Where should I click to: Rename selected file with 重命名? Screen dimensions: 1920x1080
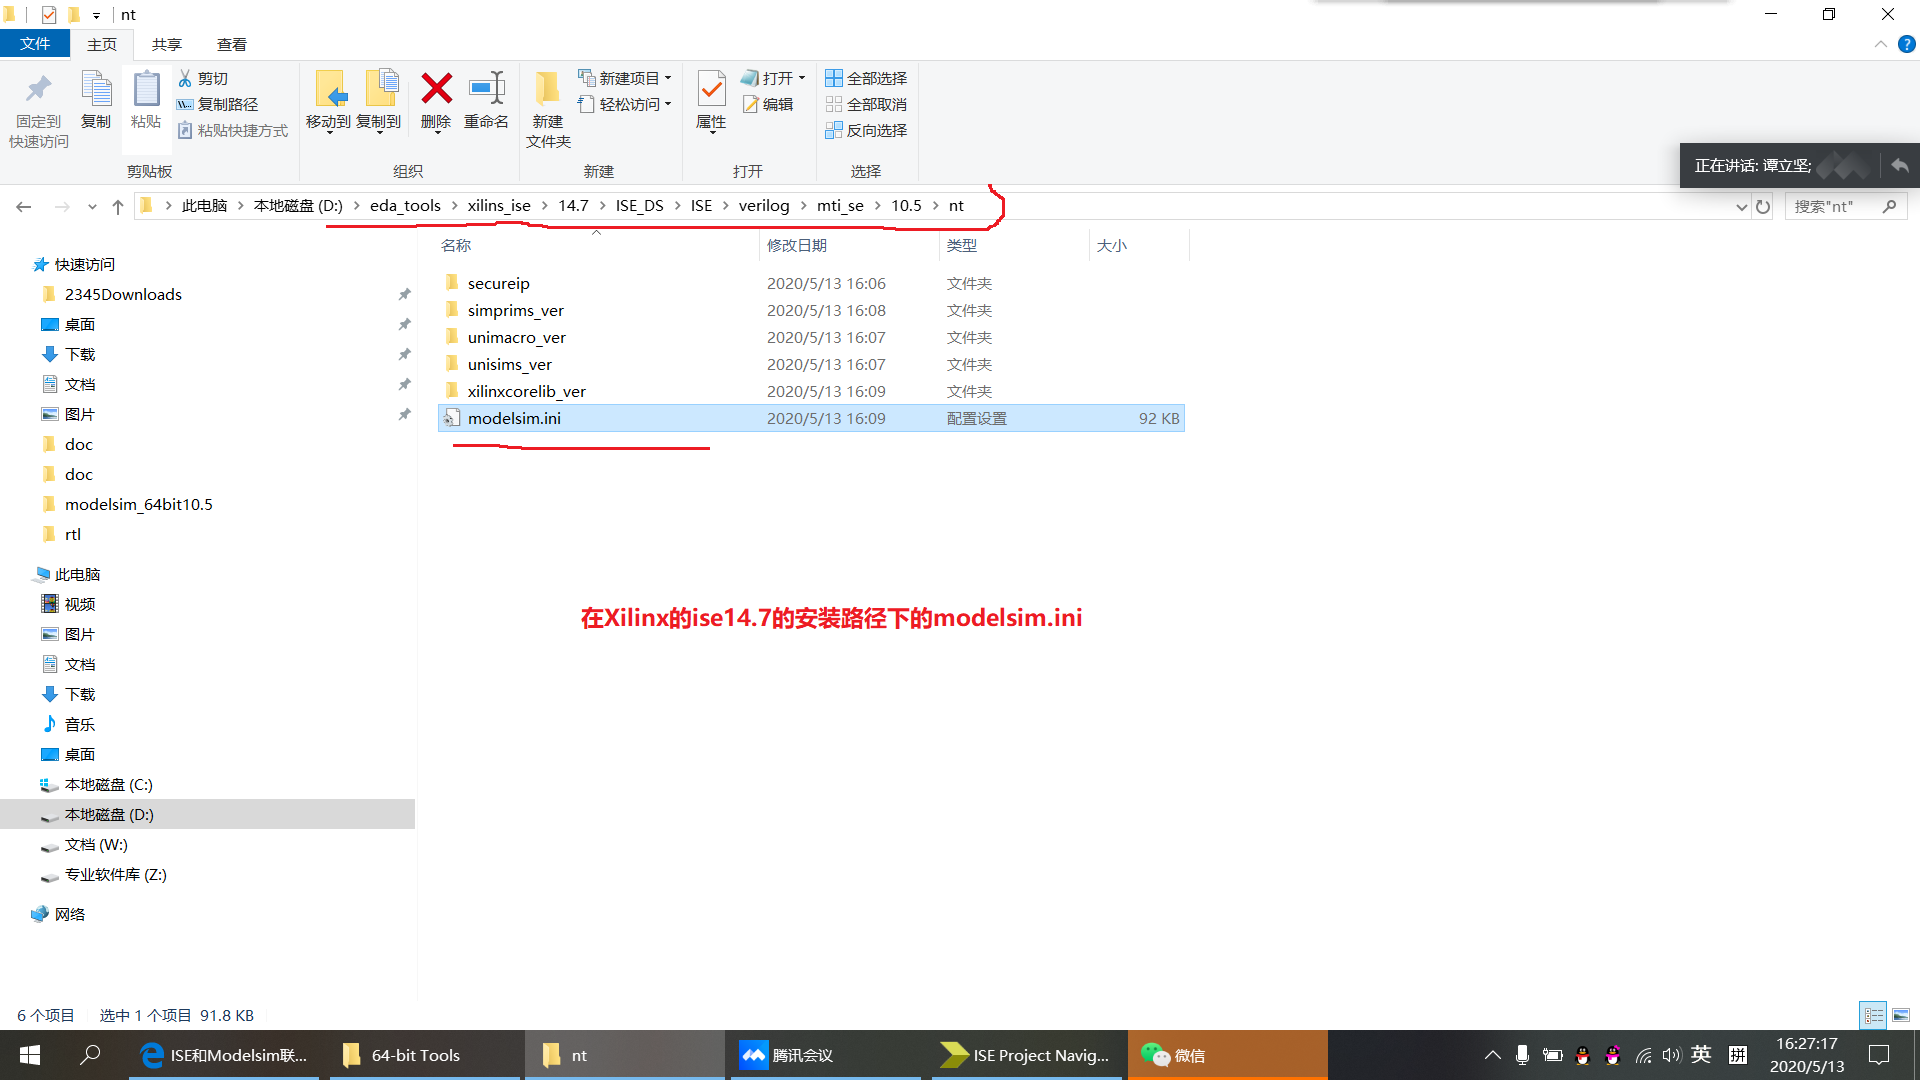487,100
